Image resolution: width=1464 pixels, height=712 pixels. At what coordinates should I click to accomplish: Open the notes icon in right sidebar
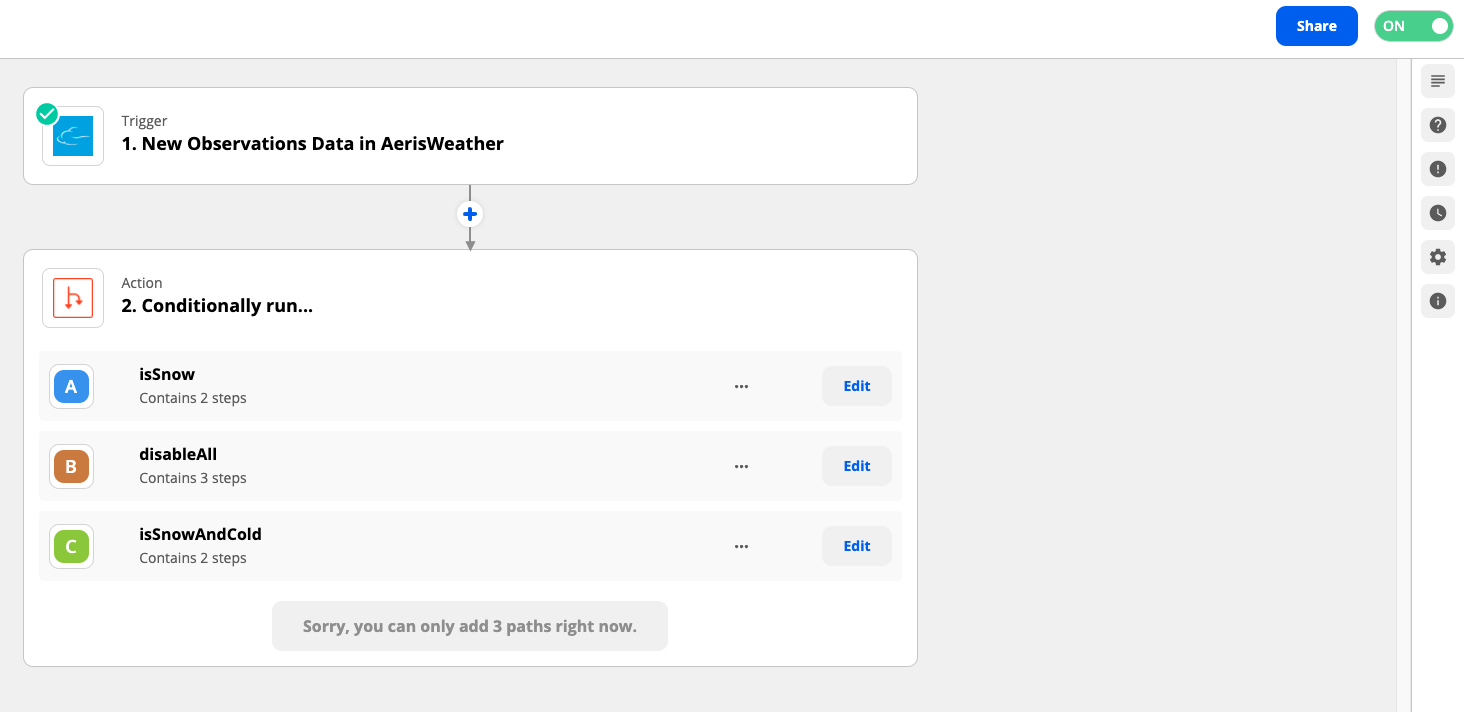click(1438, 81)
